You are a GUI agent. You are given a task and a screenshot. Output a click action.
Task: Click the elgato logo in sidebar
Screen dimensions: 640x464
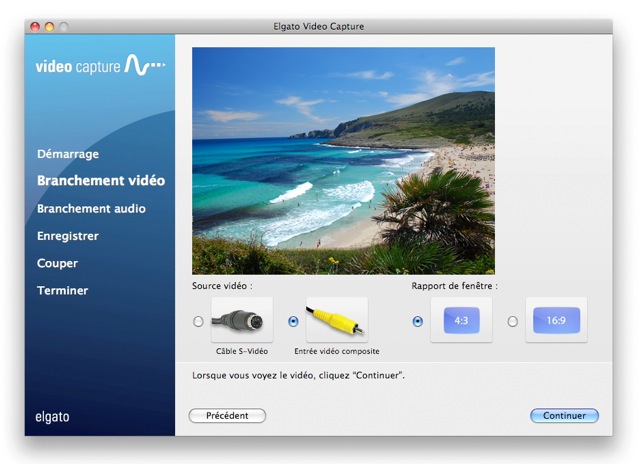tap(52, 417)
